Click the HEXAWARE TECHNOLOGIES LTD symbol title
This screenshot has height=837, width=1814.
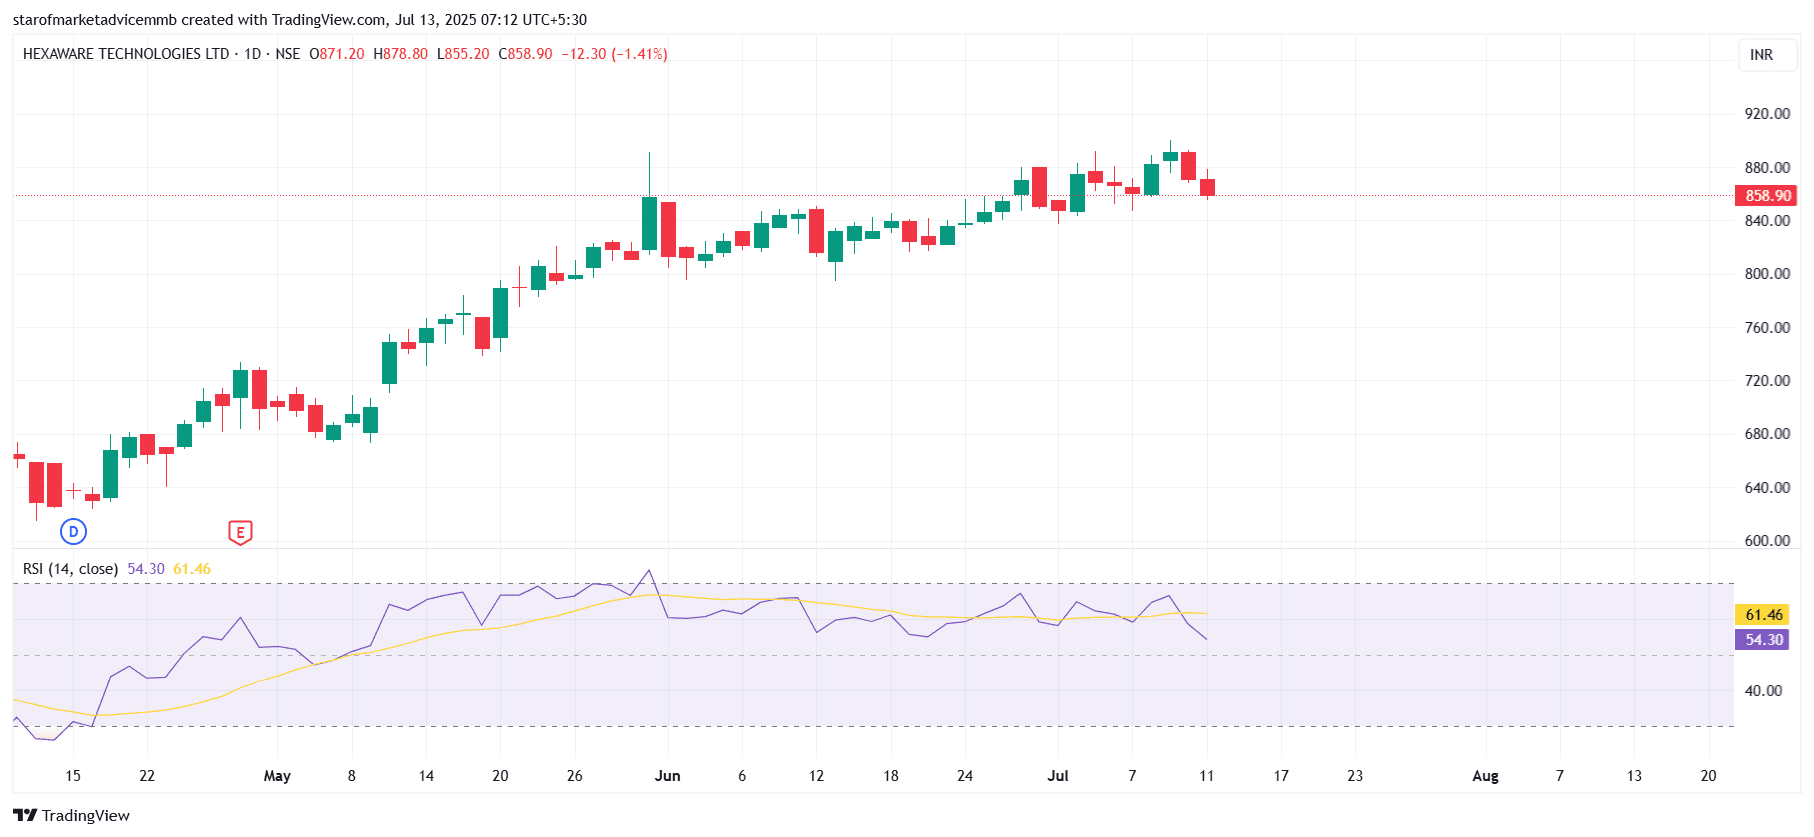click(126, 54)
